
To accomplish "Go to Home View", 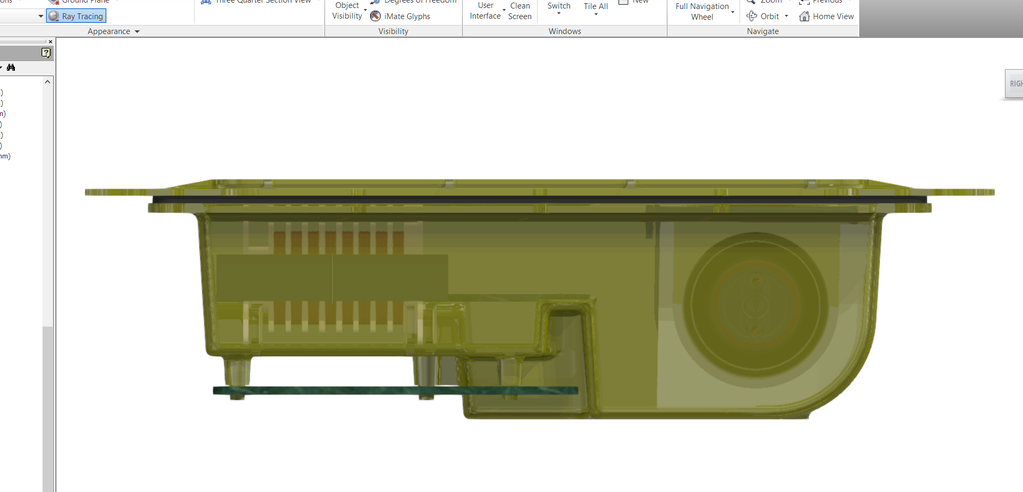I will [x=826, y=16].
